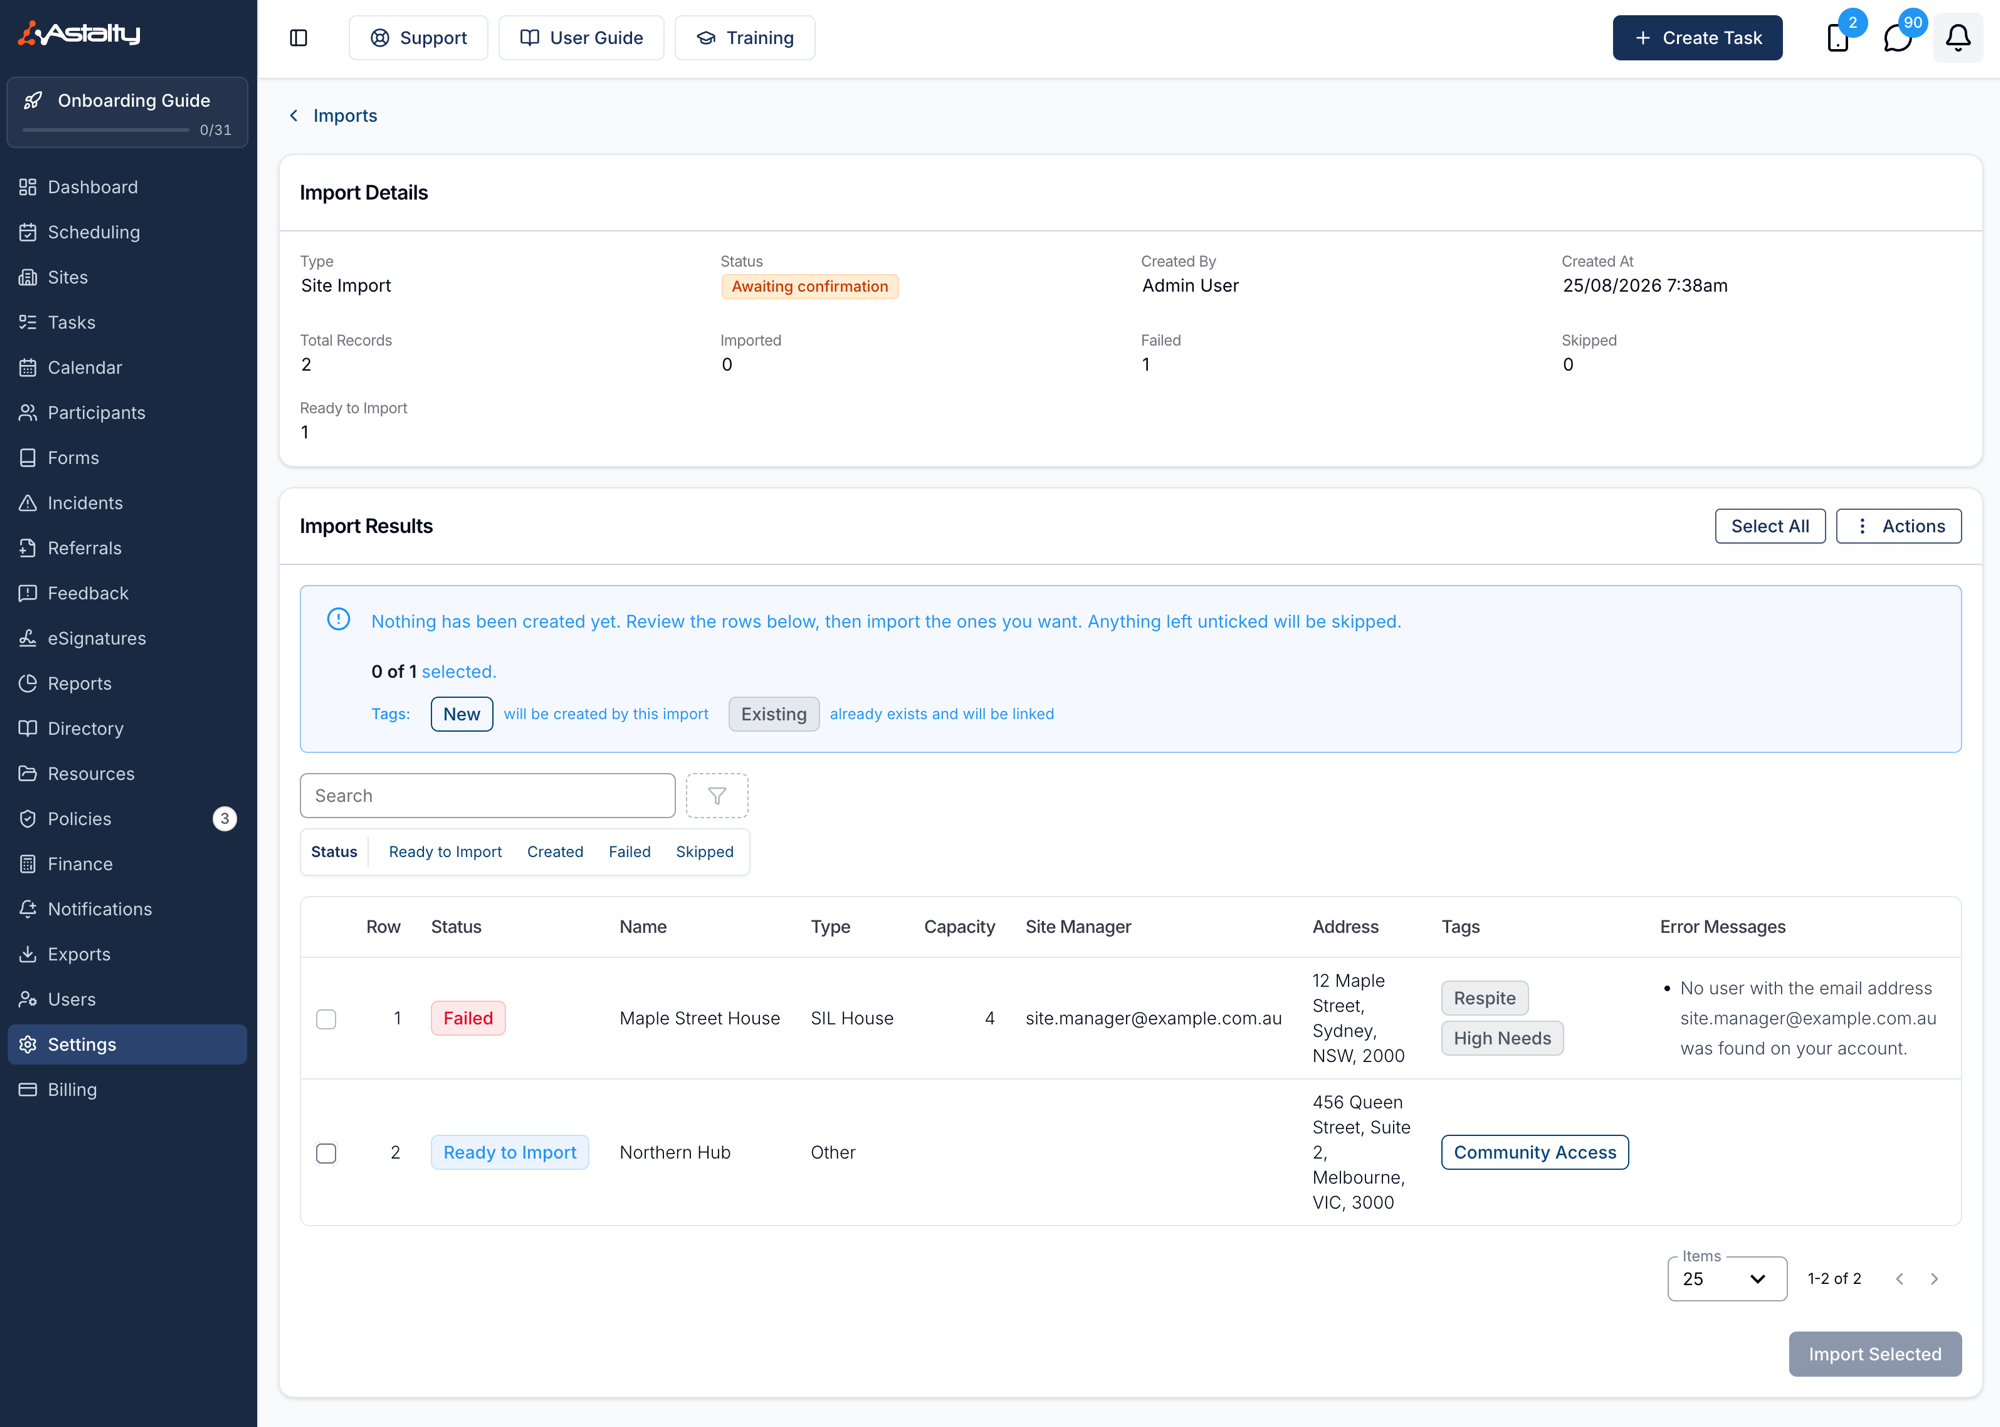
Task: Go to Exports in the sidebar
Action: click(x=127, y=954)
